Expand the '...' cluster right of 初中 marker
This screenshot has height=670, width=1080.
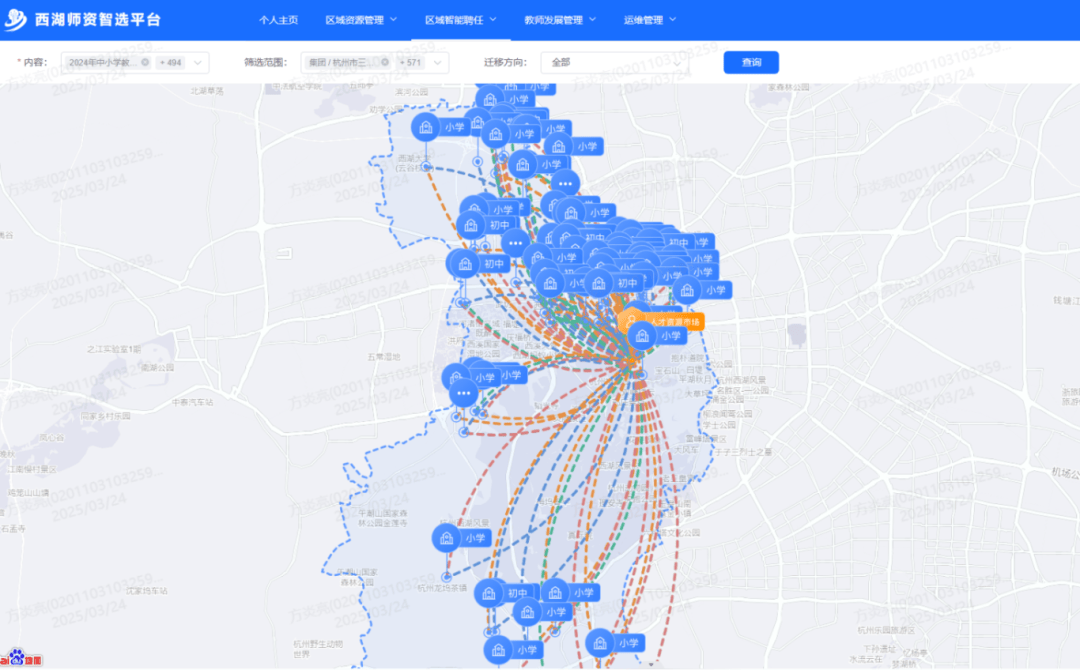[x=515, y=242]
